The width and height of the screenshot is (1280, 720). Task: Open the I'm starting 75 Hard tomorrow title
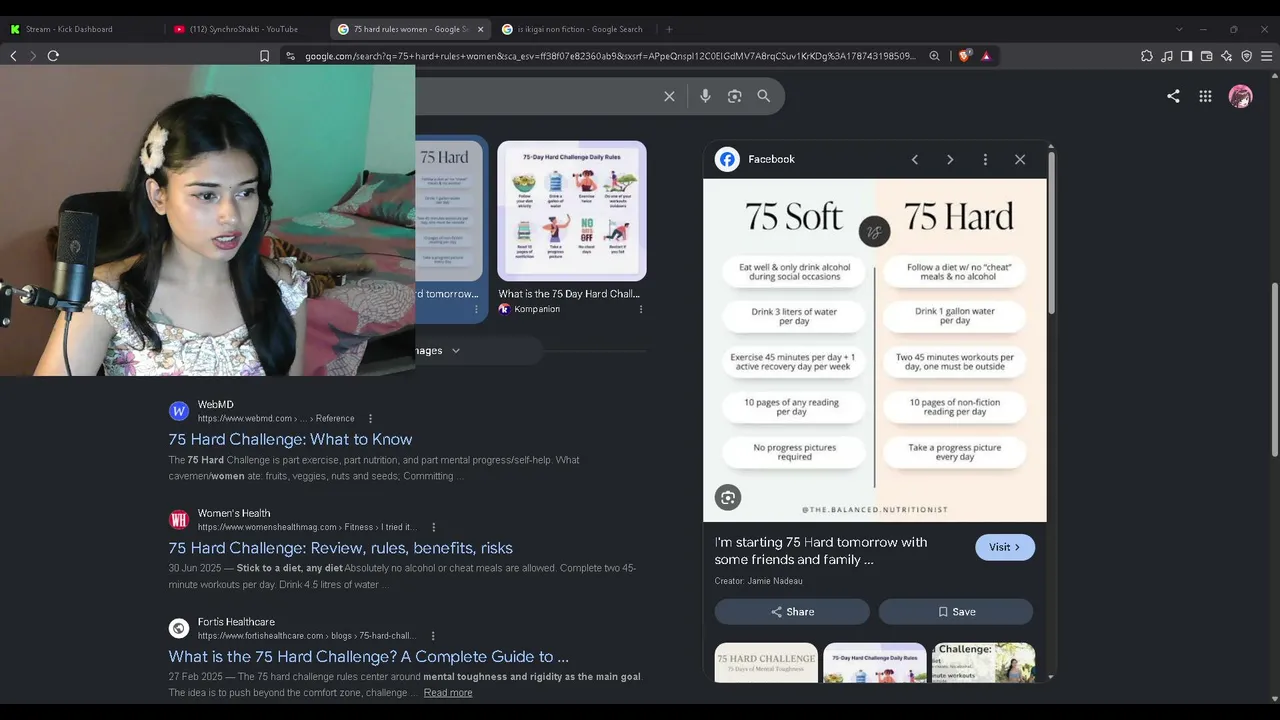point(821,551)
